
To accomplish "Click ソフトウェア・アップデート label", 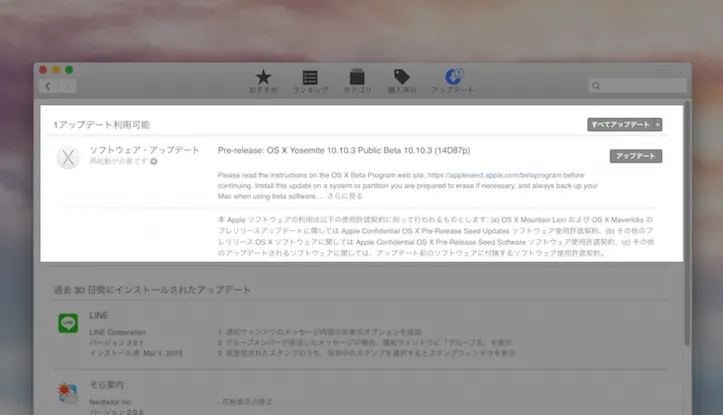I will [144, 150].
